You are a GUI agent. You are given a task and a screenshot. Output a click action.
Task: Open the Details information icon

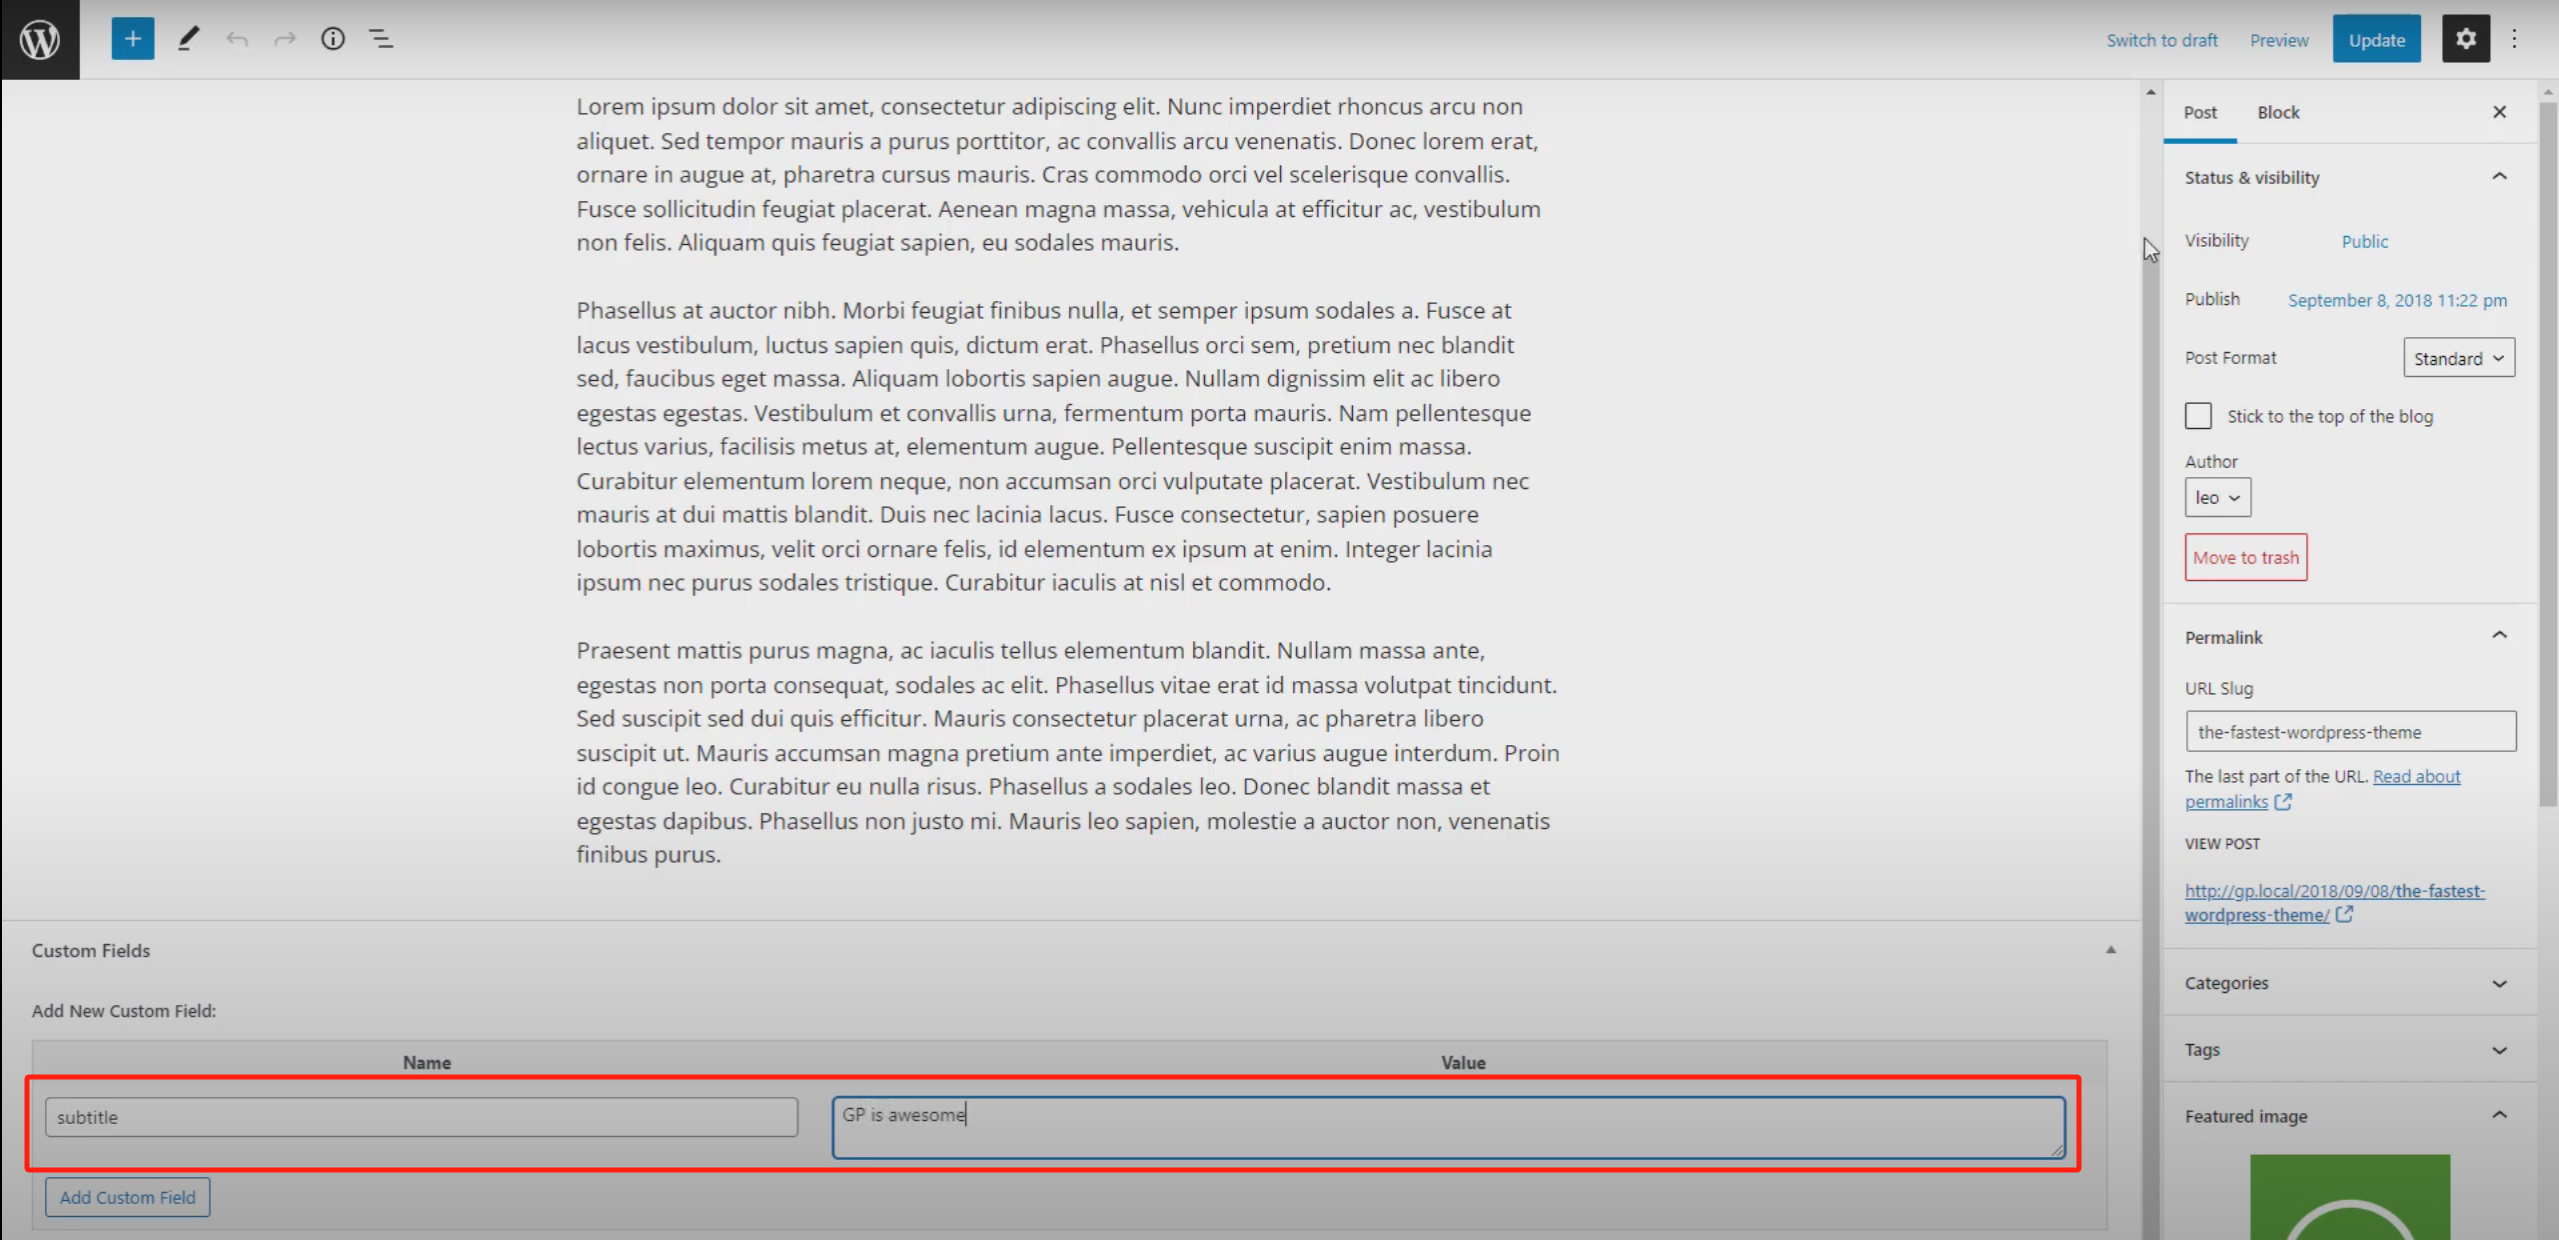coord(332,38)
